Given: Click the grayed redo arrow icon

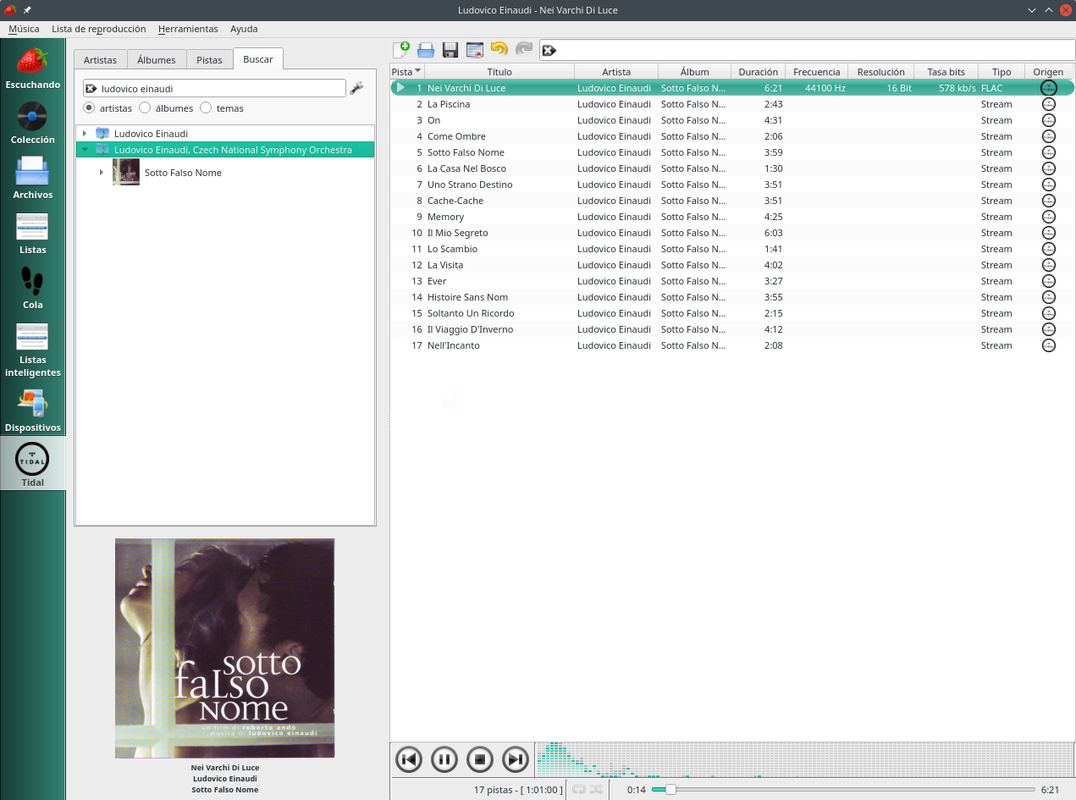Looking at the screenshot, I should click(x=524, y=49).
